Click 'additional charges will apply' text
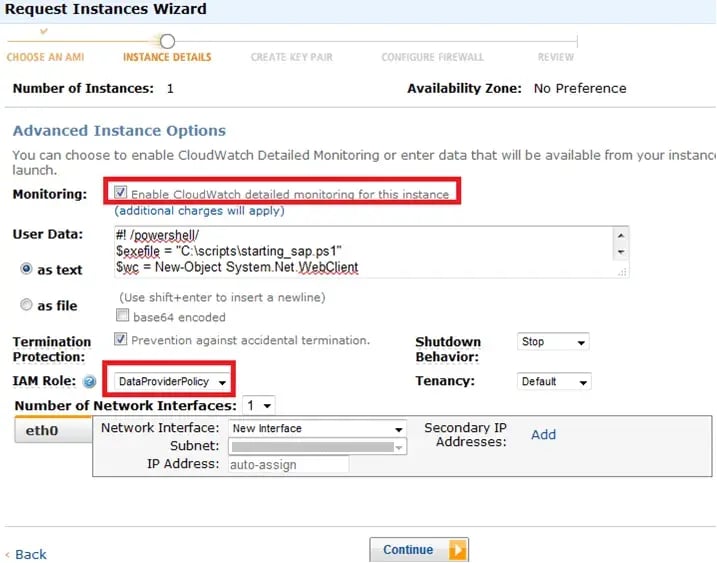Screen dimensions: 717x563 click(x=199, y=211)
